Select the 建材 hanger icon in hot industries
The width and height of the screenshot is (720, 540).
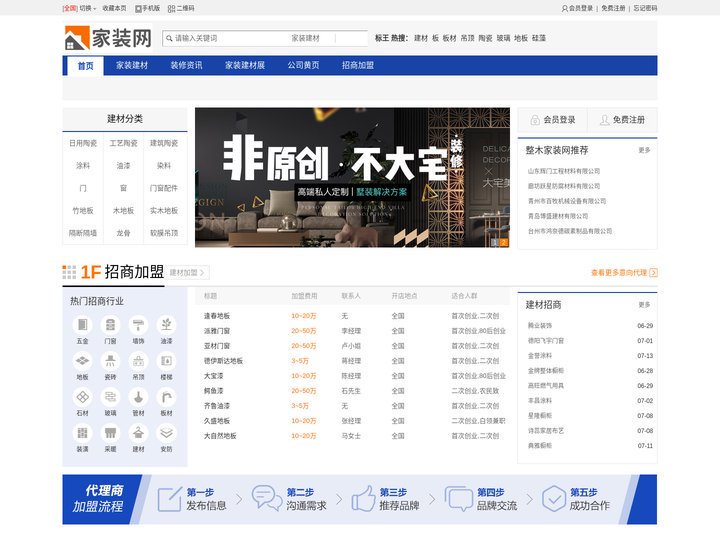[x=138, y=433]
